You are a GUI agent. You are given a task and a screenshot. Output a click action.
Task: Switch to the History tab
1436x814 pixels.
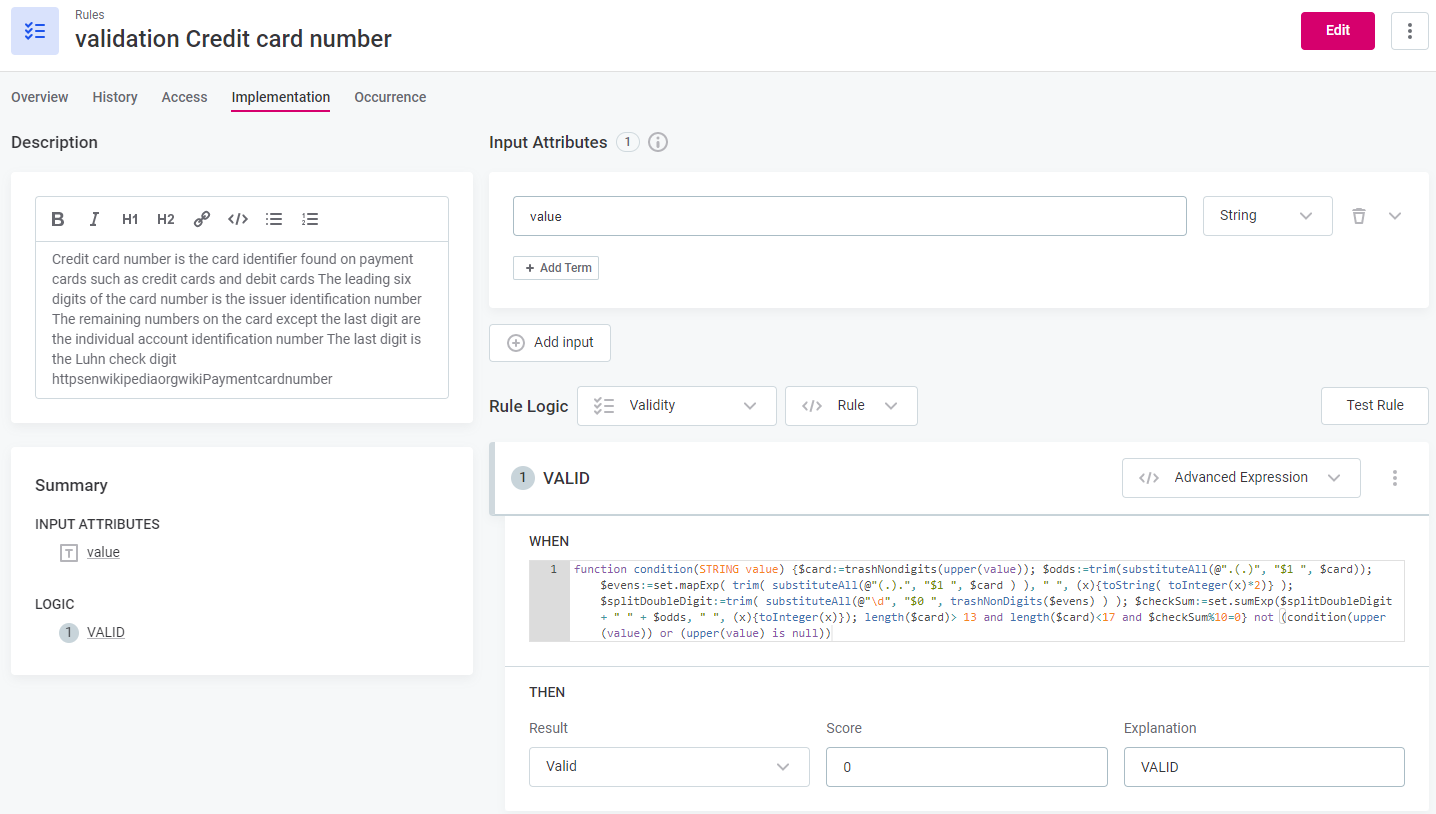(x=115, y=97)
